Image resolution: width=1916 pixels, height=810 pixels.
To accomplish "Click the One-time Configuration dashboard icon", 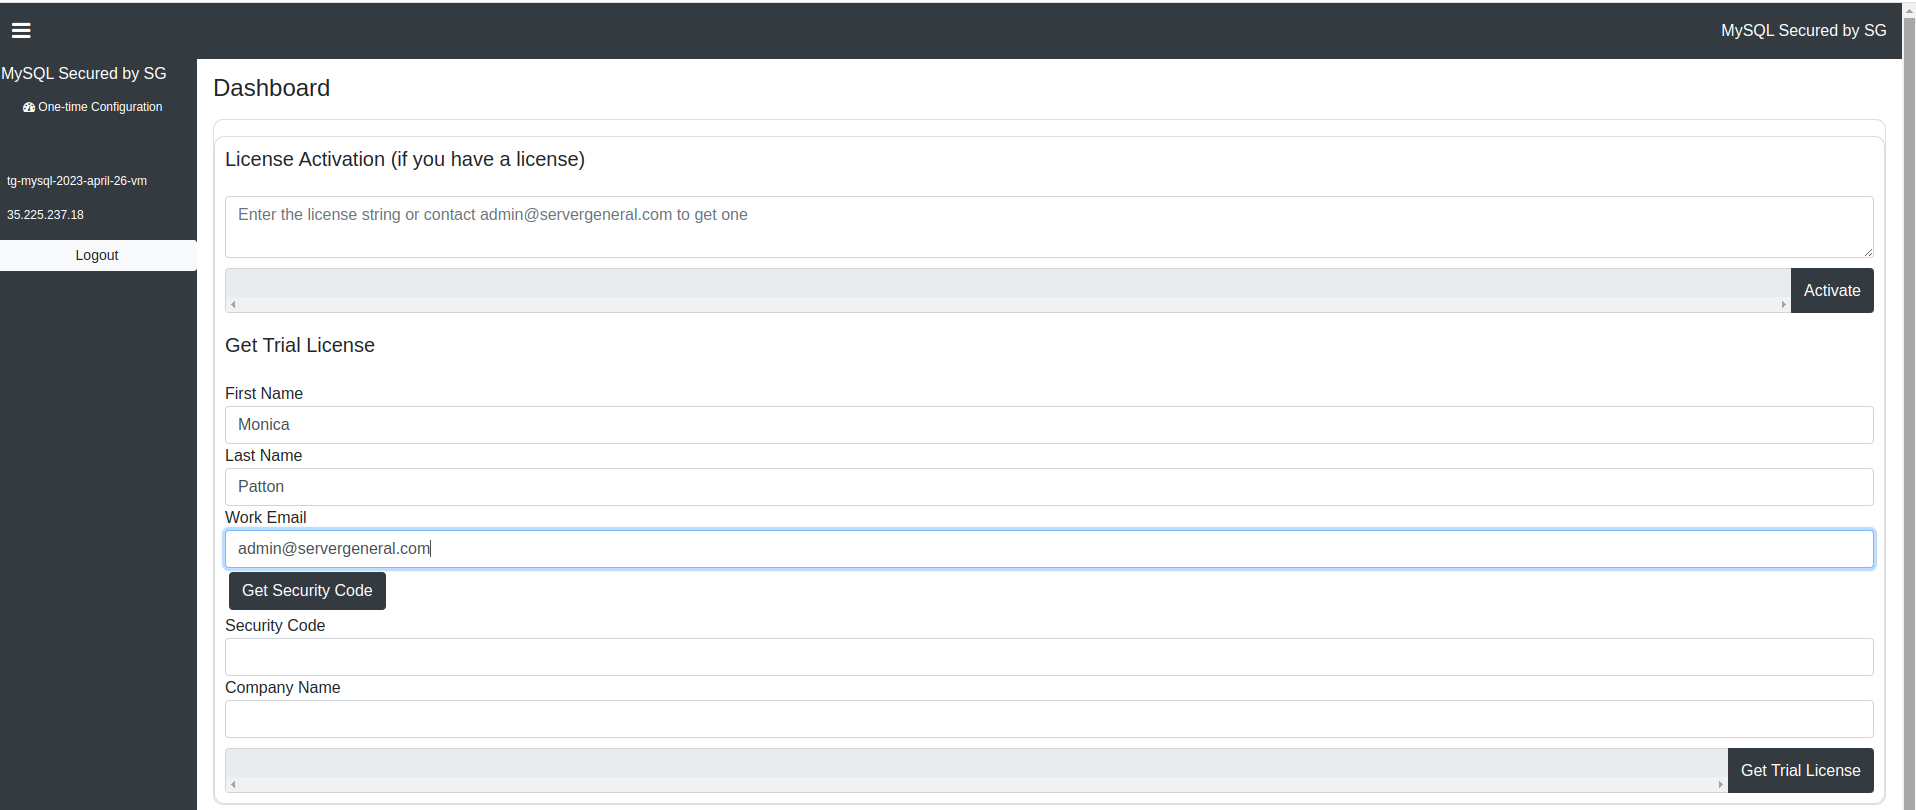I will coord(29,107).
